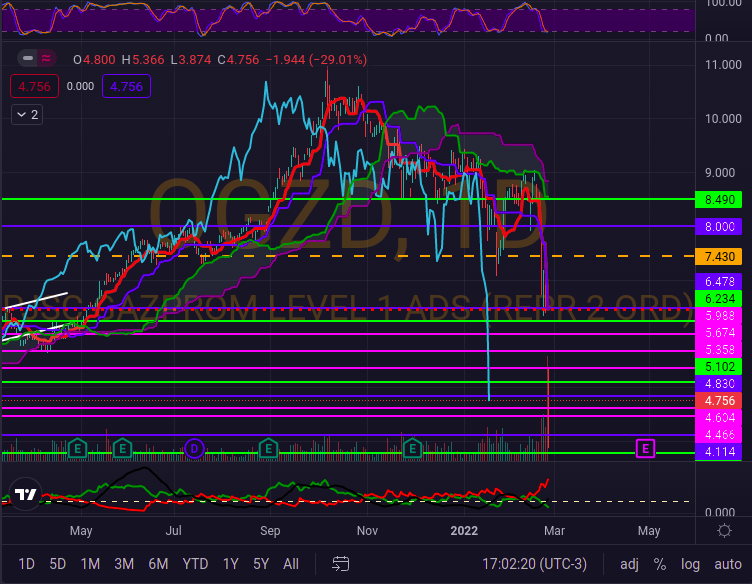The height and width of the screenshot is (584, 752).
Task: Click the purple upcoming earnings E marker
Action: pyautogui.click(x=646, y=448)
